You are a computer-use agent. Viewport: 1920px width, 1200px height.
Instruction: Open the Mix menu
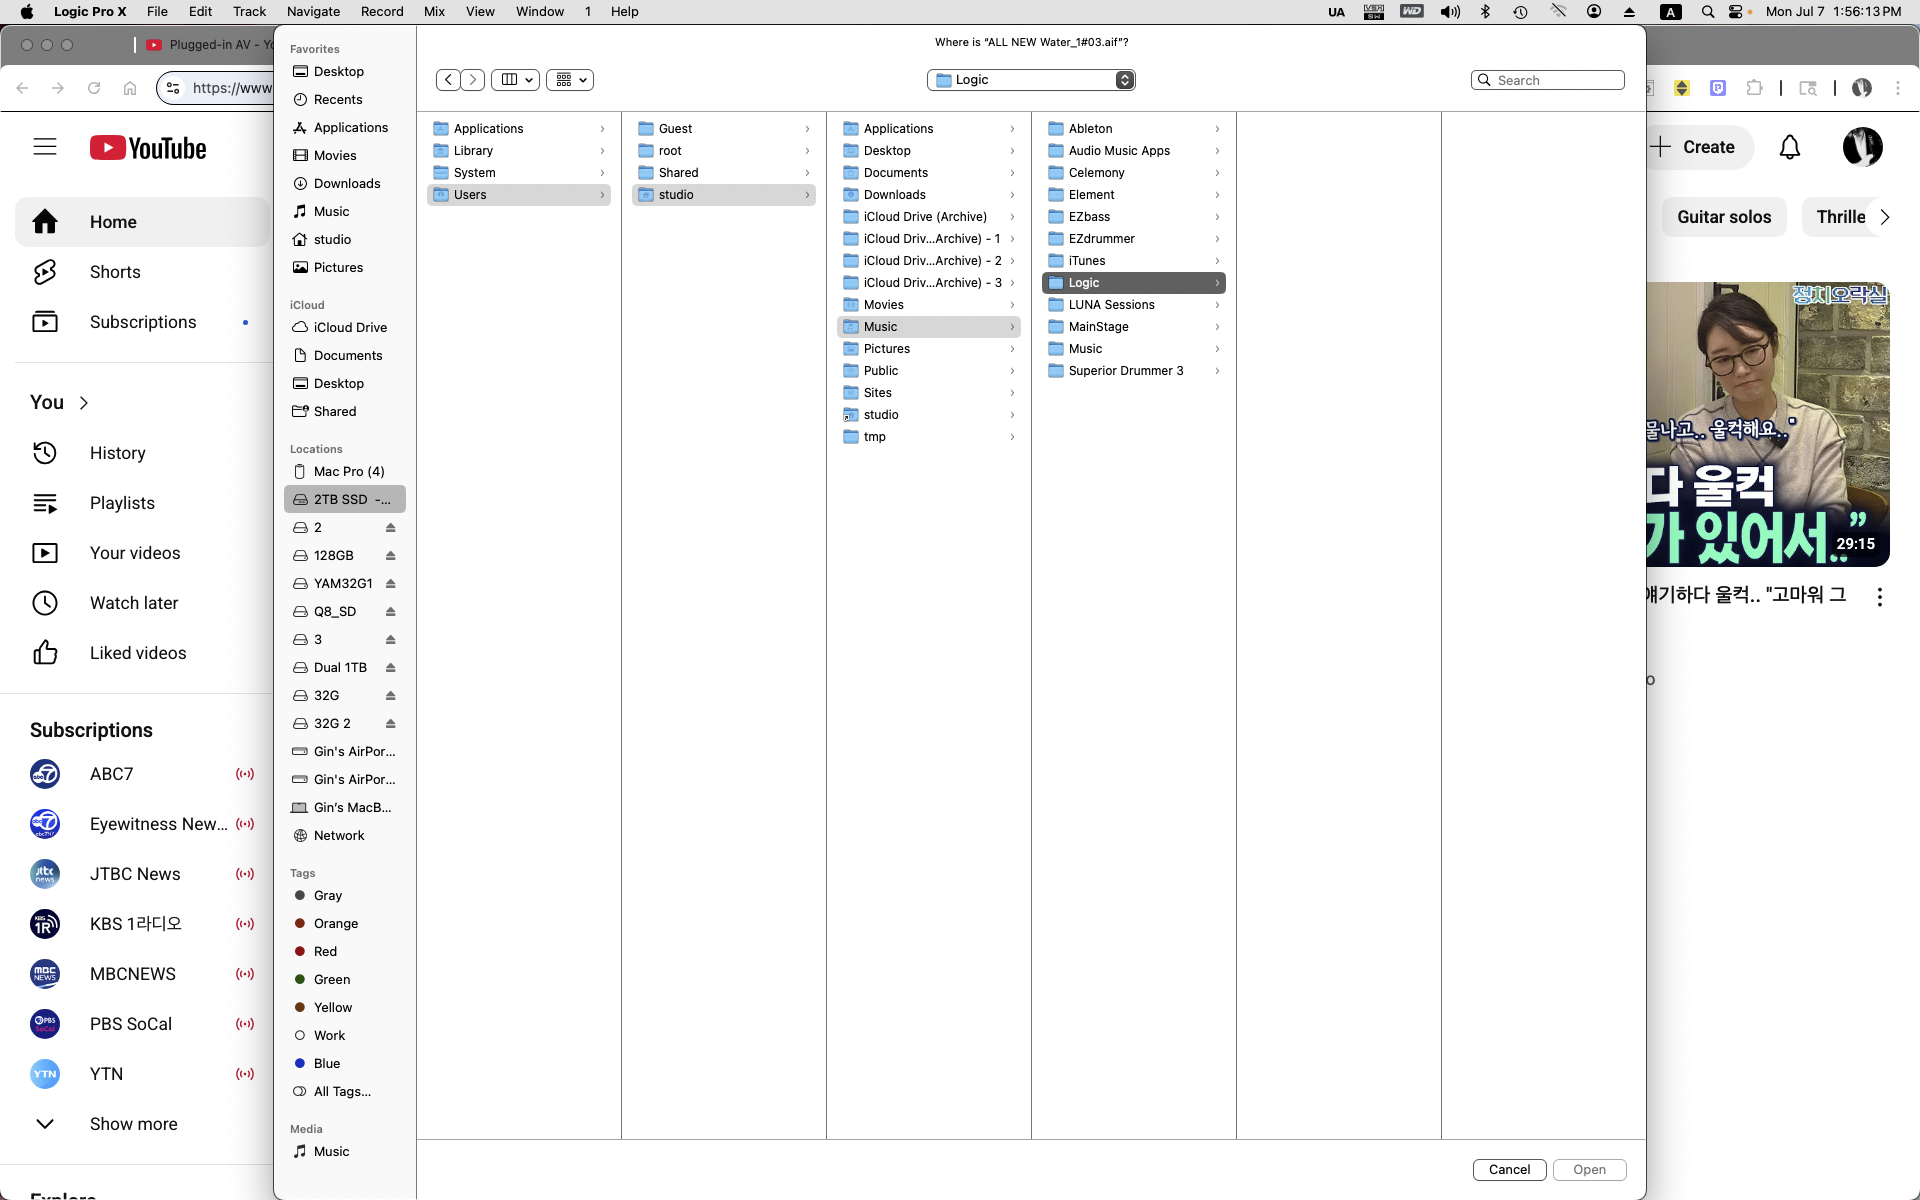434,12
